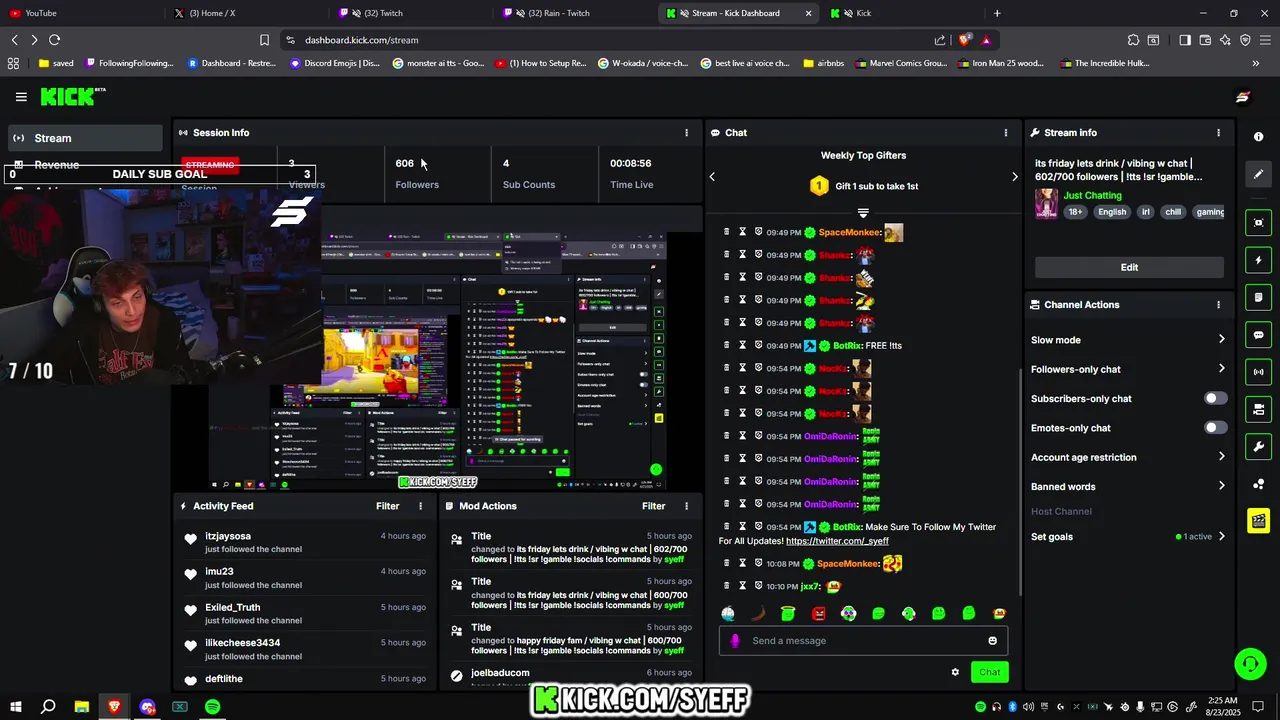Open Mod Actions three-dot menu
This screenshot has height=720, width=1280.
tap(686, 506)
